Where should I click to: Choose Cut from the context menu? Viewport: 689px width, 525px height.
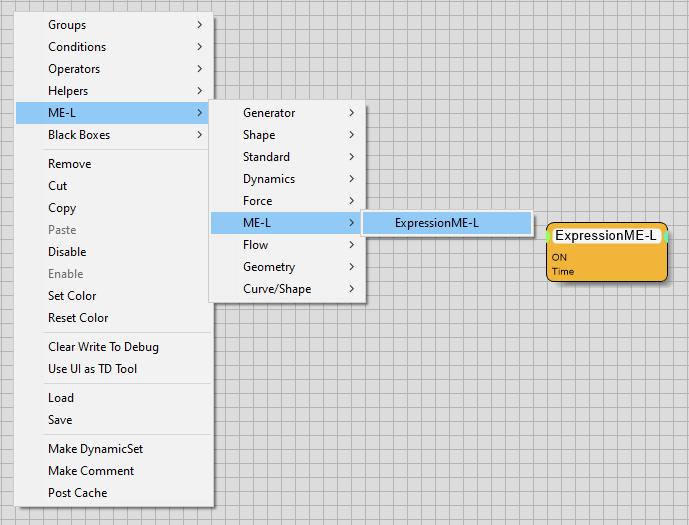[58, 186]
